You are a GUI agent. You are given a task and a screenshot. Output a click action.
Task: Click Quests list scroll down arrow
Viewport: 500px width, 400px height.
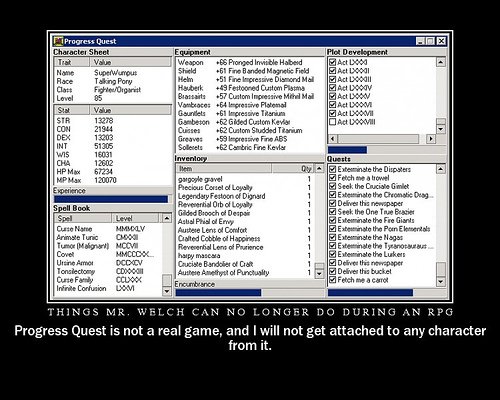click(441, 282)
